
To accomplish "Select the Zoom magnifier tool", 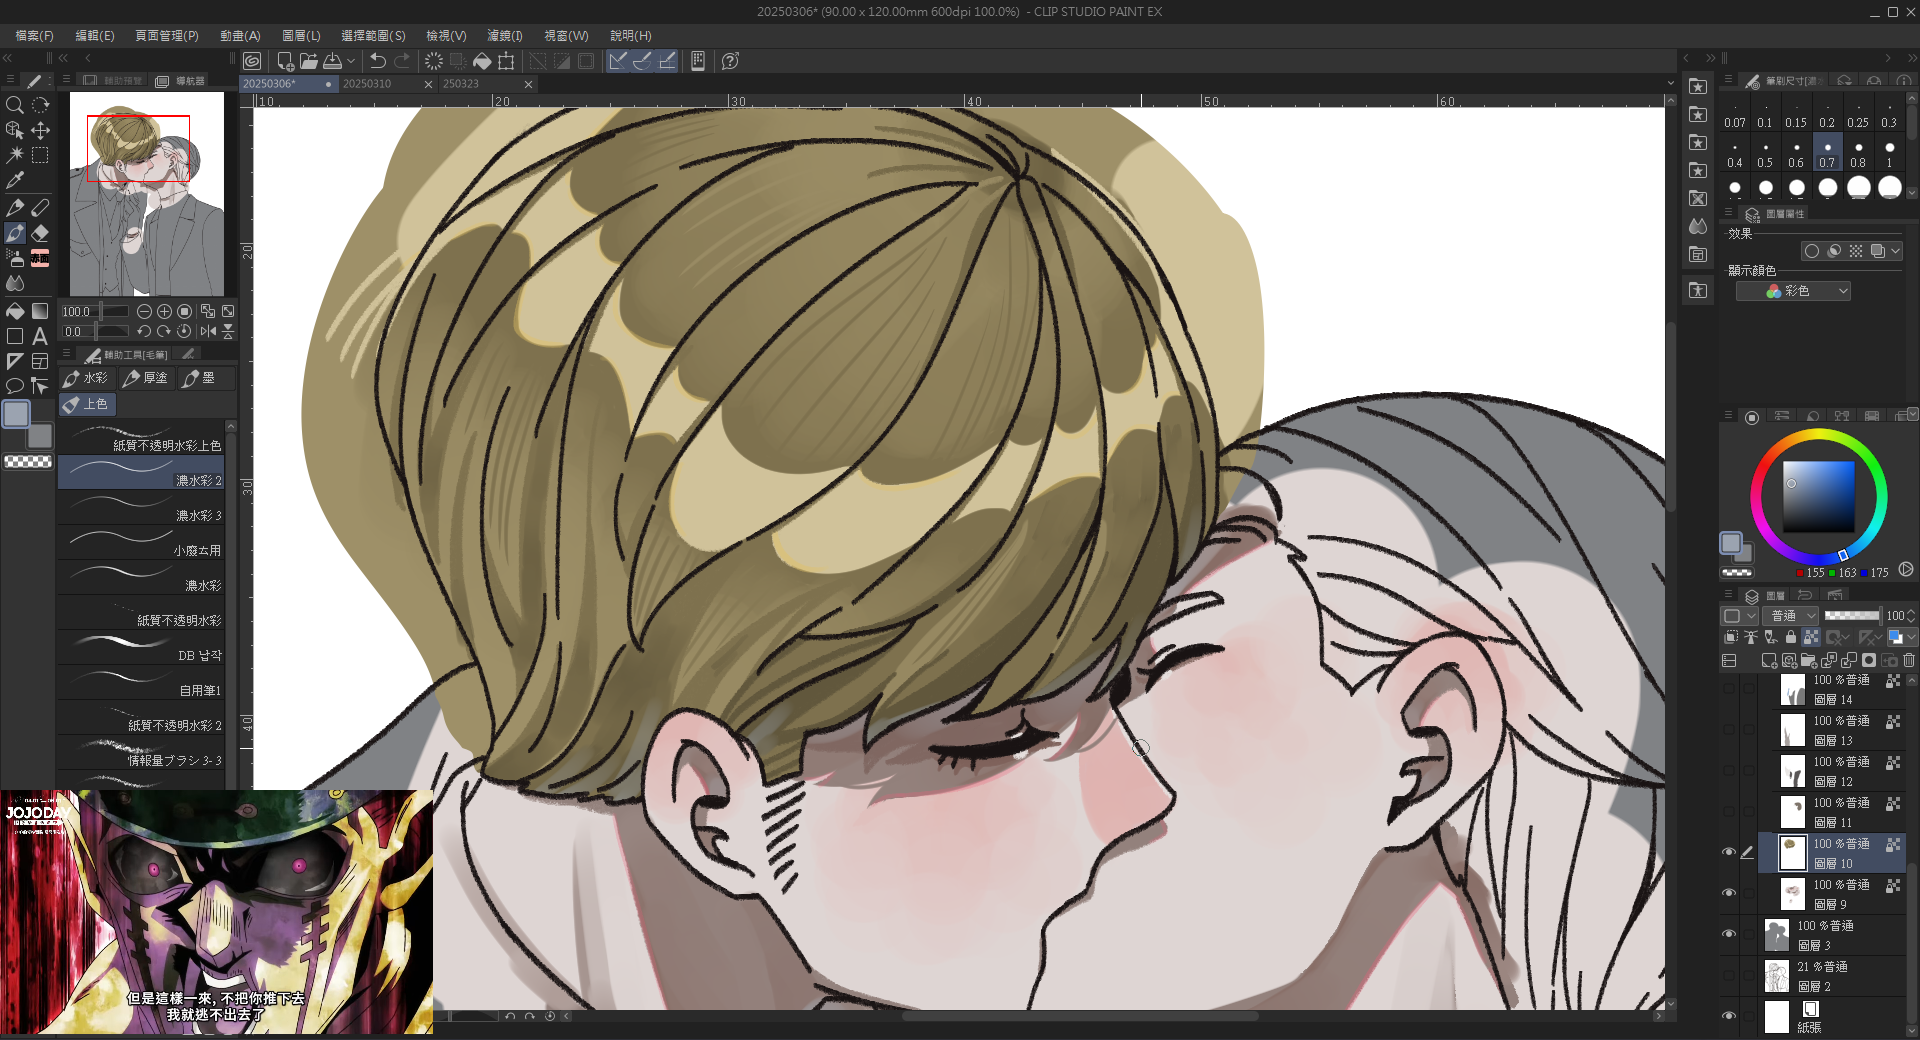I will click(x=15, y=105).
